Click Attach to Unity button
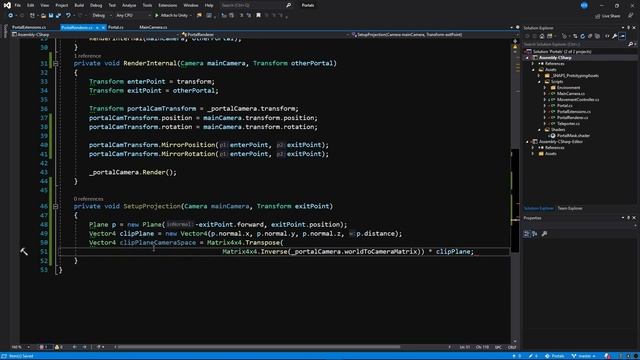 171,16
